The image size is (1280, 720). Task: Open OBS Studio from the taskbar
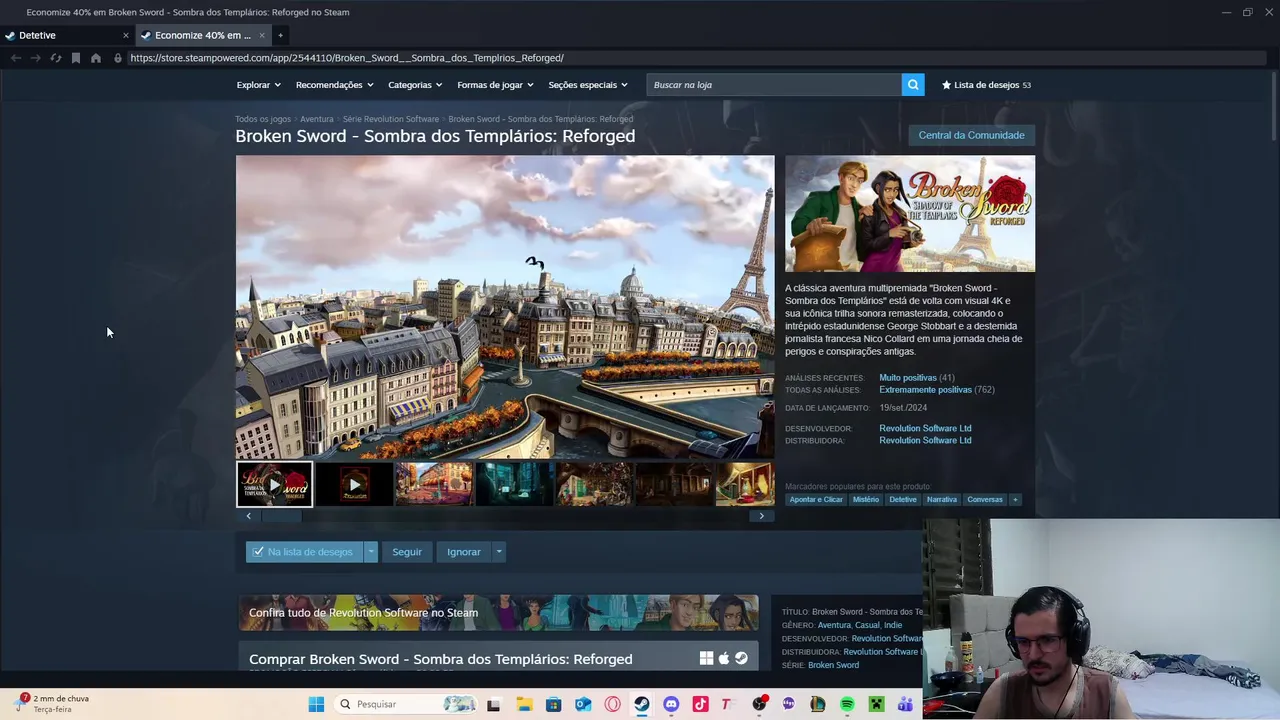point(759,704)
